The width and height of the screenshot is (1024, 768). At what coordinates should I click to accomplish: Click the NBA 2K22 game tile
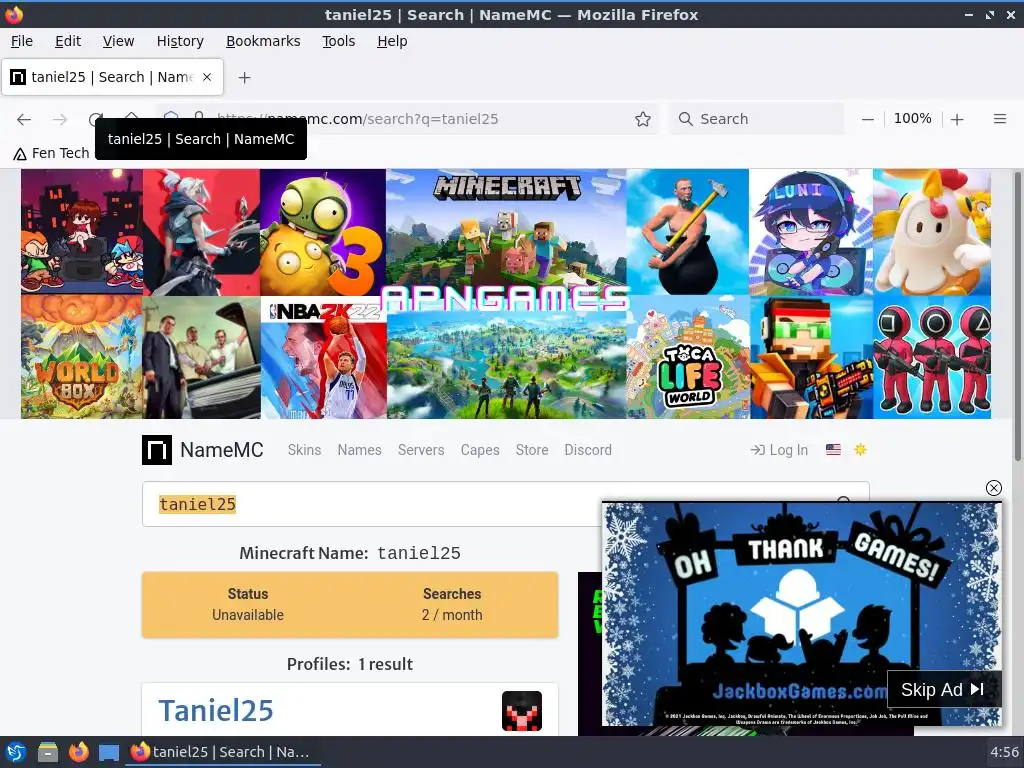(x=323, y=358)
